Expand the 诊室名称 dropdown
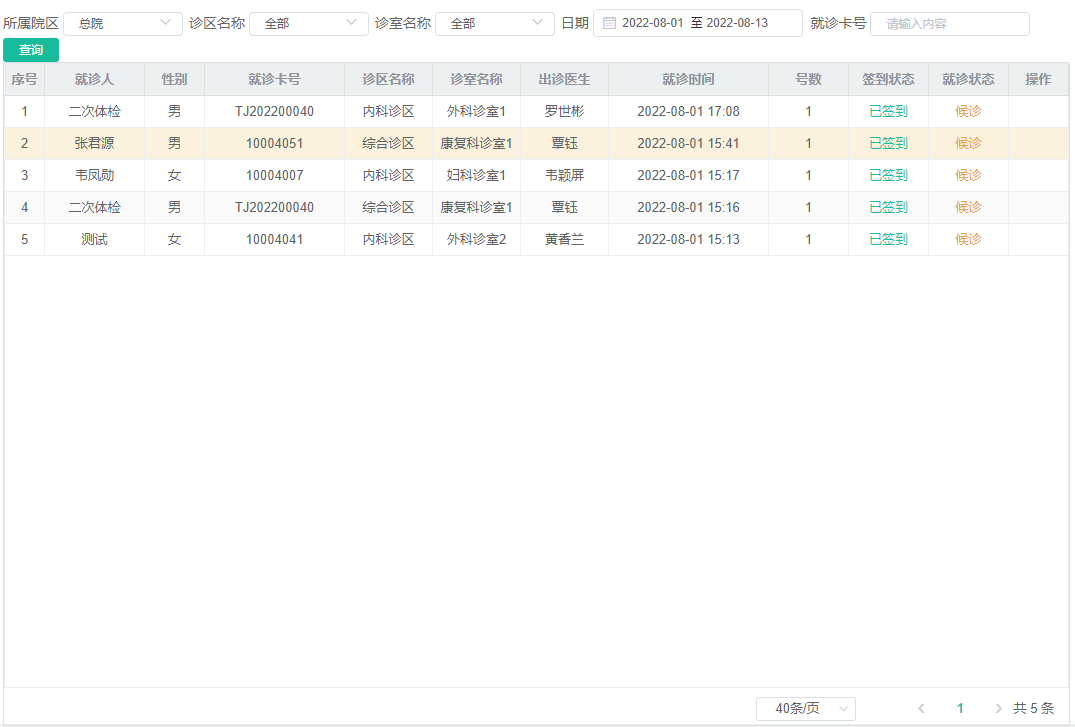Viewport: 1075px width, 727px height. (x=494, y=23)
